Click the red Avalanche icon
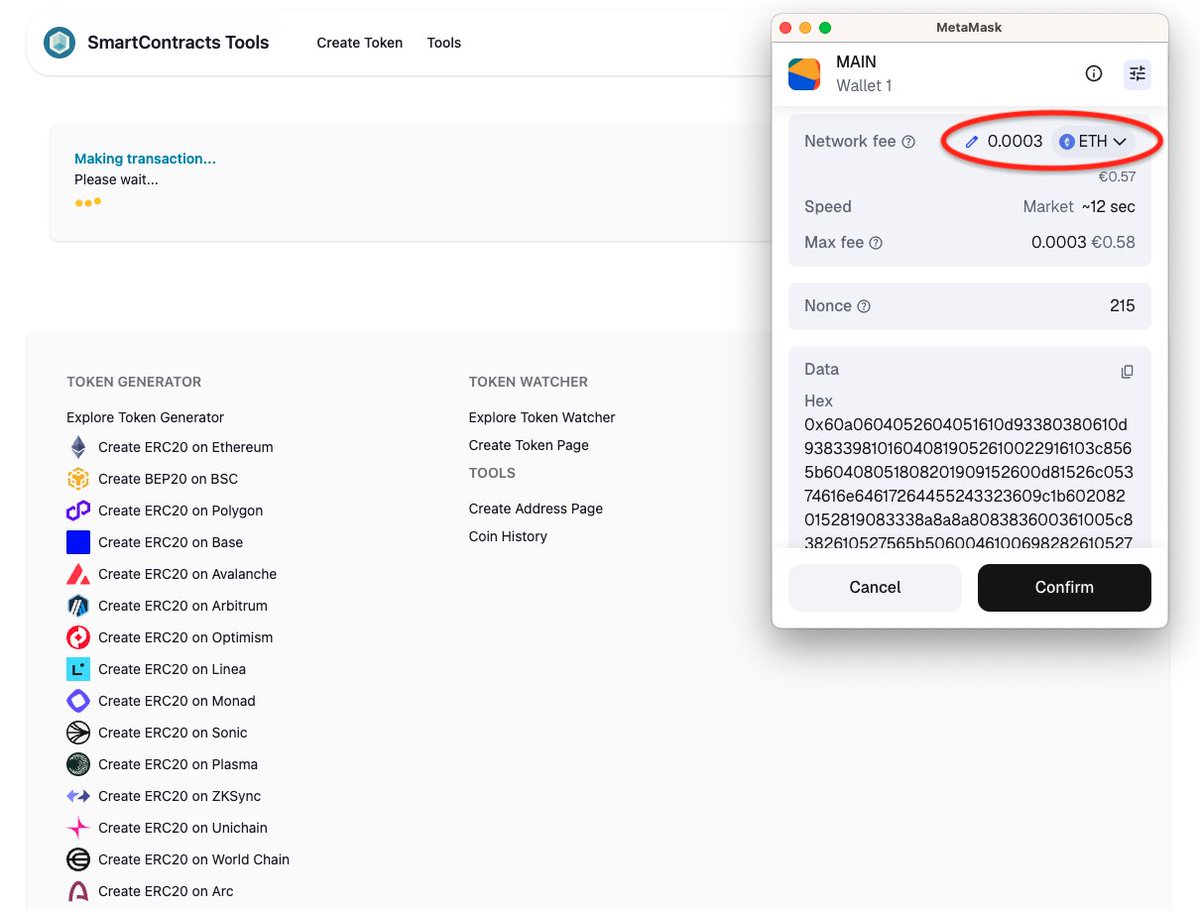Viewport: 1200px width, 911px height. coord(78,574)
